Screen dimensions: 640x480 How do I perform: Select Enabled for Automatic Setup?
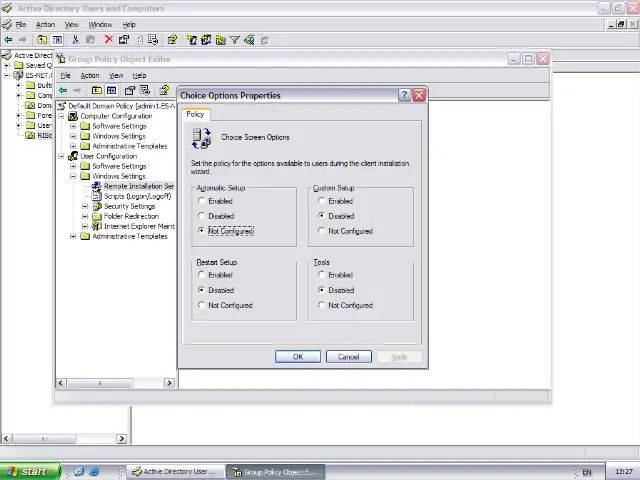pos(202,201)
